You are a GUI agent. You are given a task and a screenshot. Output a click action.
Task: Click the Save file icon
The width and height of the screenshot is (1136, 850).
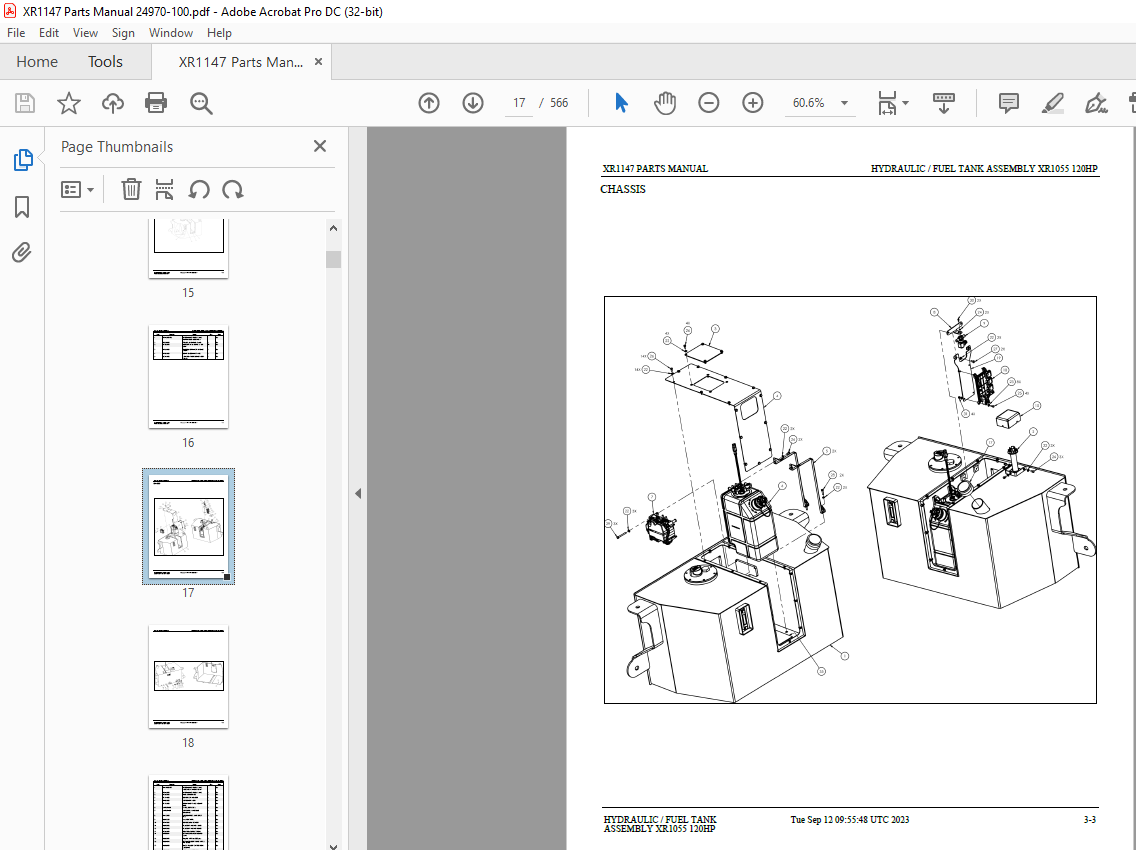point(25,103)
